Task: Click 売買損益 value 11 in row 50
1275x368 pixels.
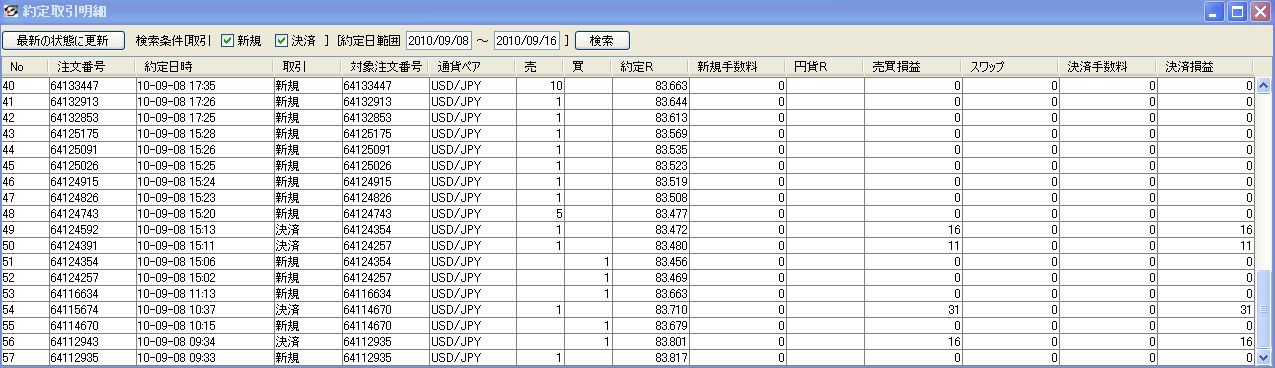Action: [954, 246]
